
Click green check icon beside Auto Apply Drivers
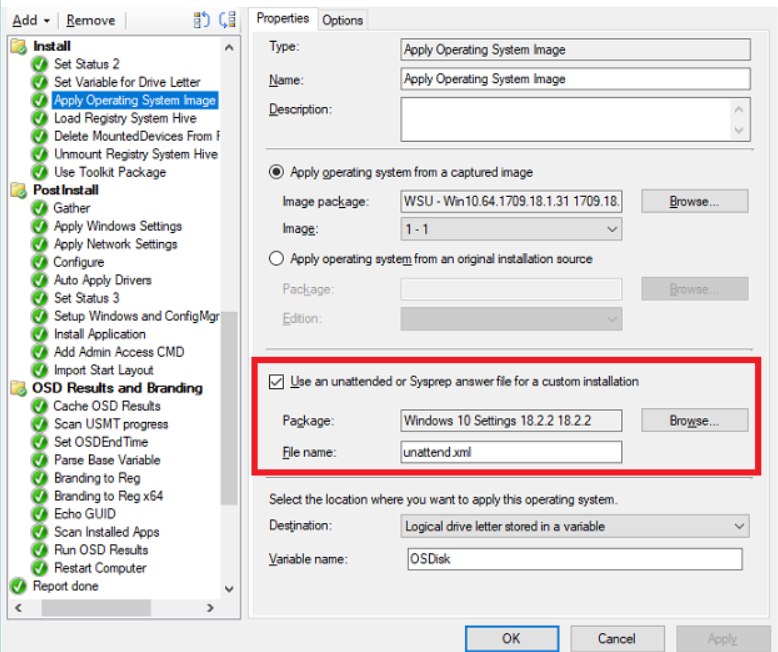[x=39, y=280]
